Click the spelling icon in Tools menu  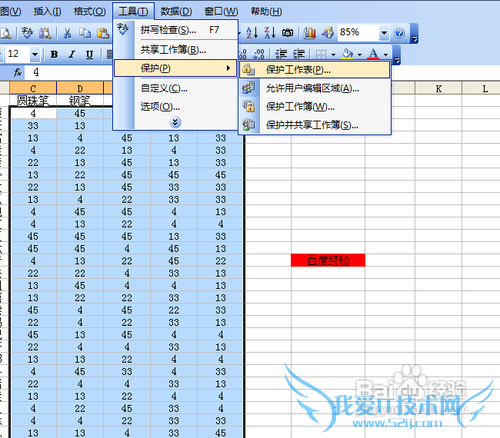click(123, 30)
